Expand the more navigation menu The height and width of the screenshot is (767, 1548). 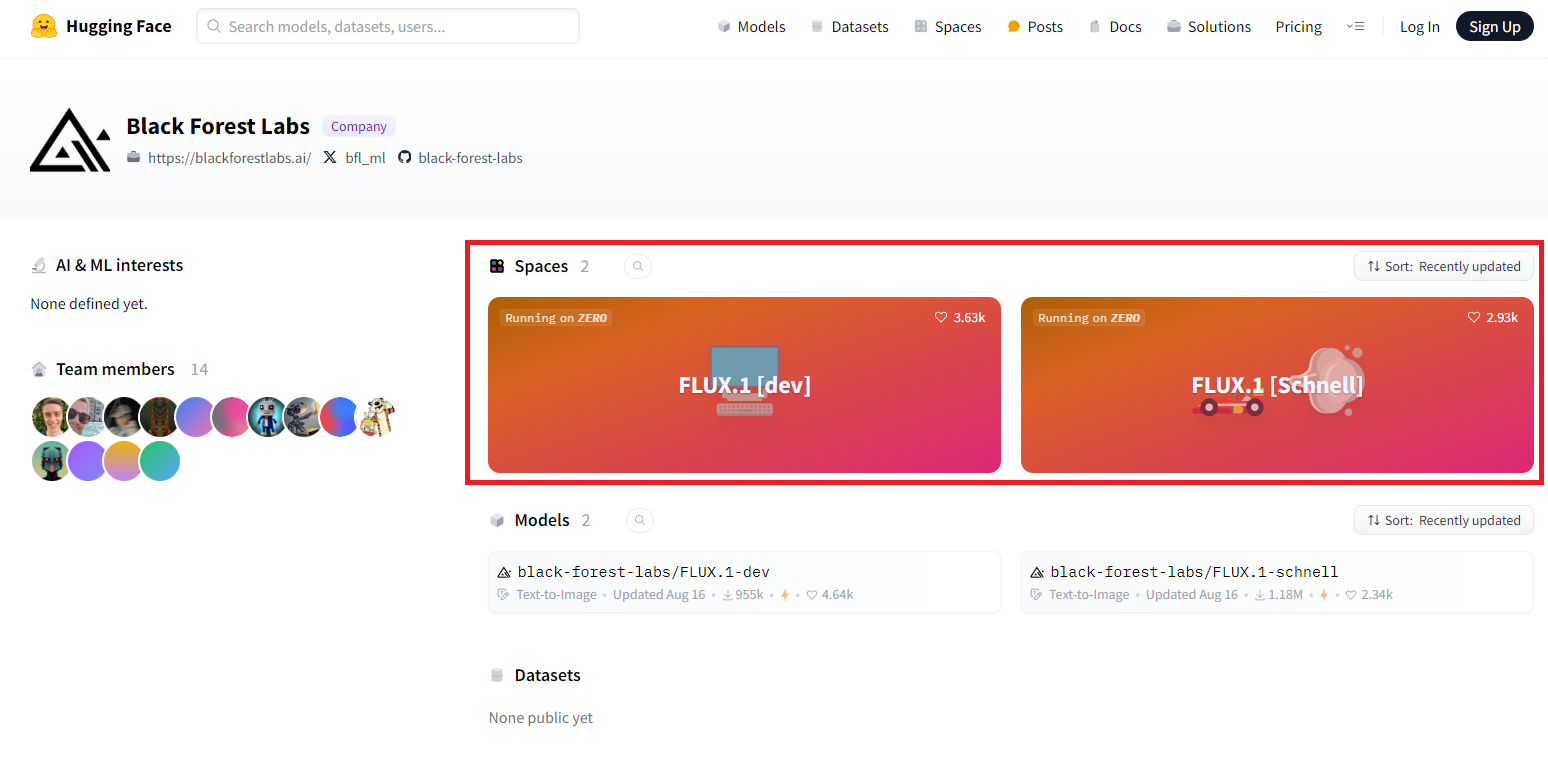1355,26
